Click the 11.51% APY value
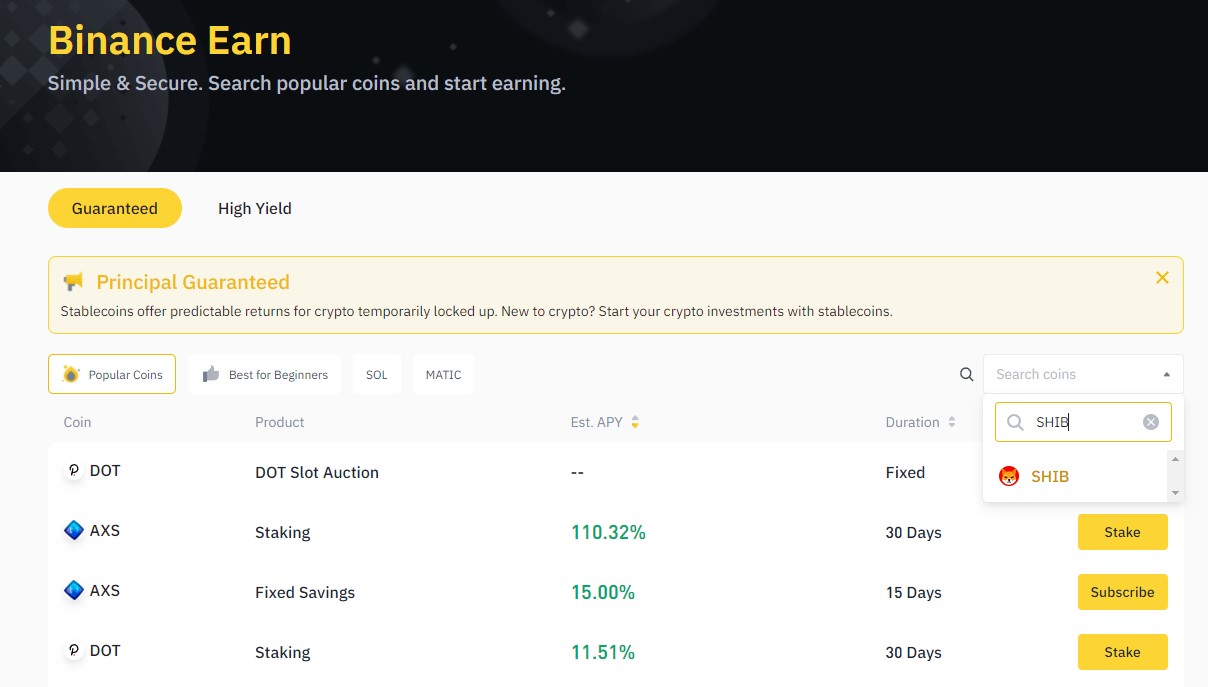 [x=603, y=652]
